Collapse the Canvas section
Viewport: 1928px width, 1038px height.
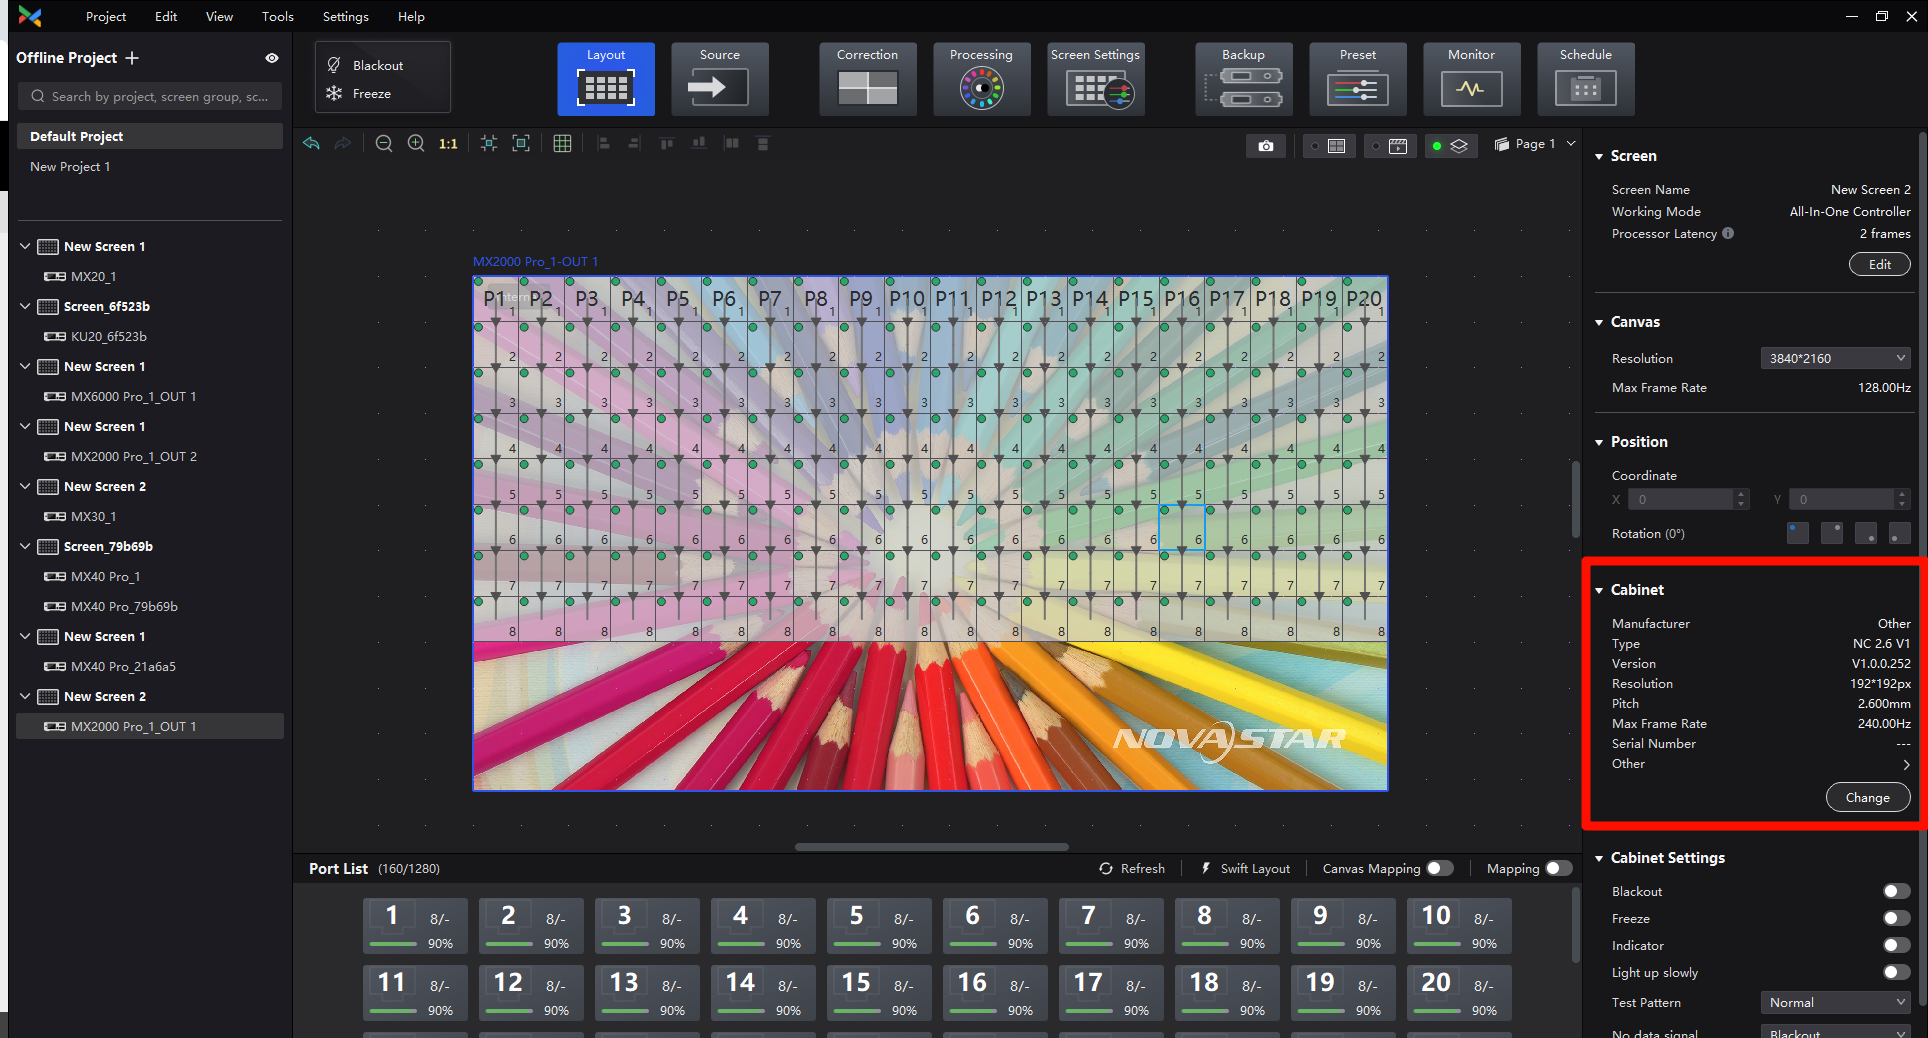point(1600,322)
